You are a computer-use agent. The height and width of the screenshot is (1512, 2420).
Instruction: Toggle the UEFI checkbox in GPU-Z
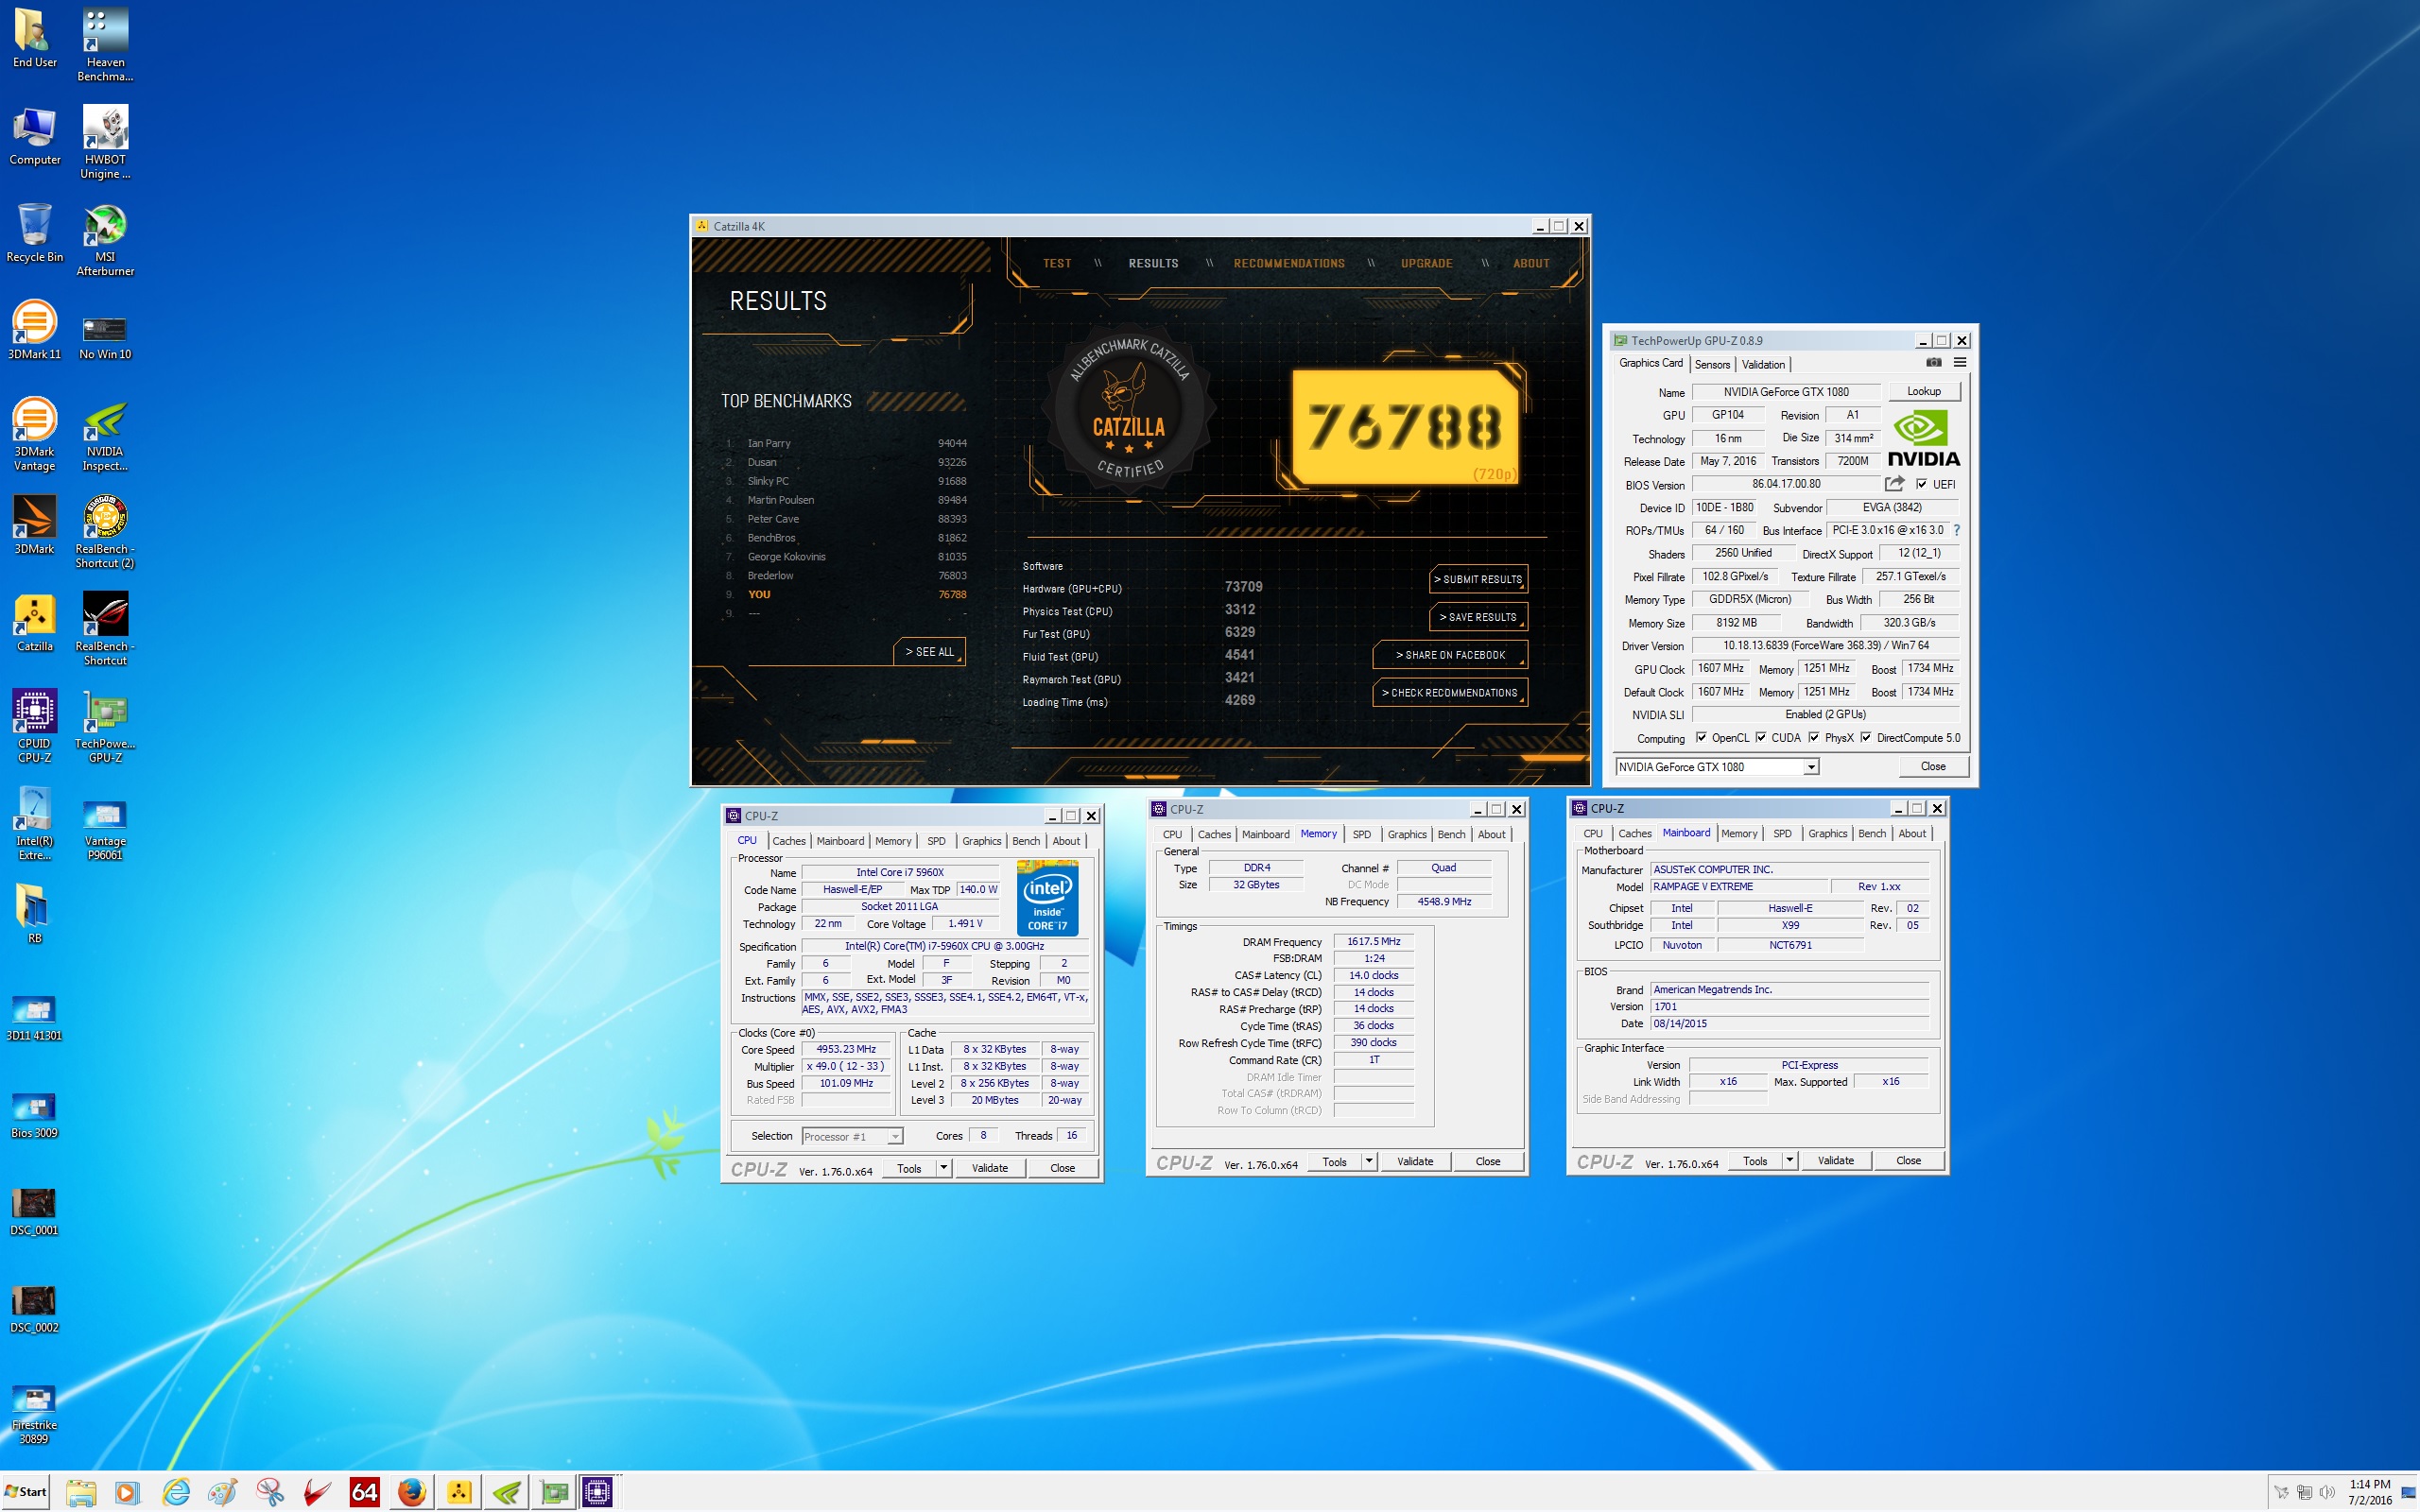click(1921, 484)
